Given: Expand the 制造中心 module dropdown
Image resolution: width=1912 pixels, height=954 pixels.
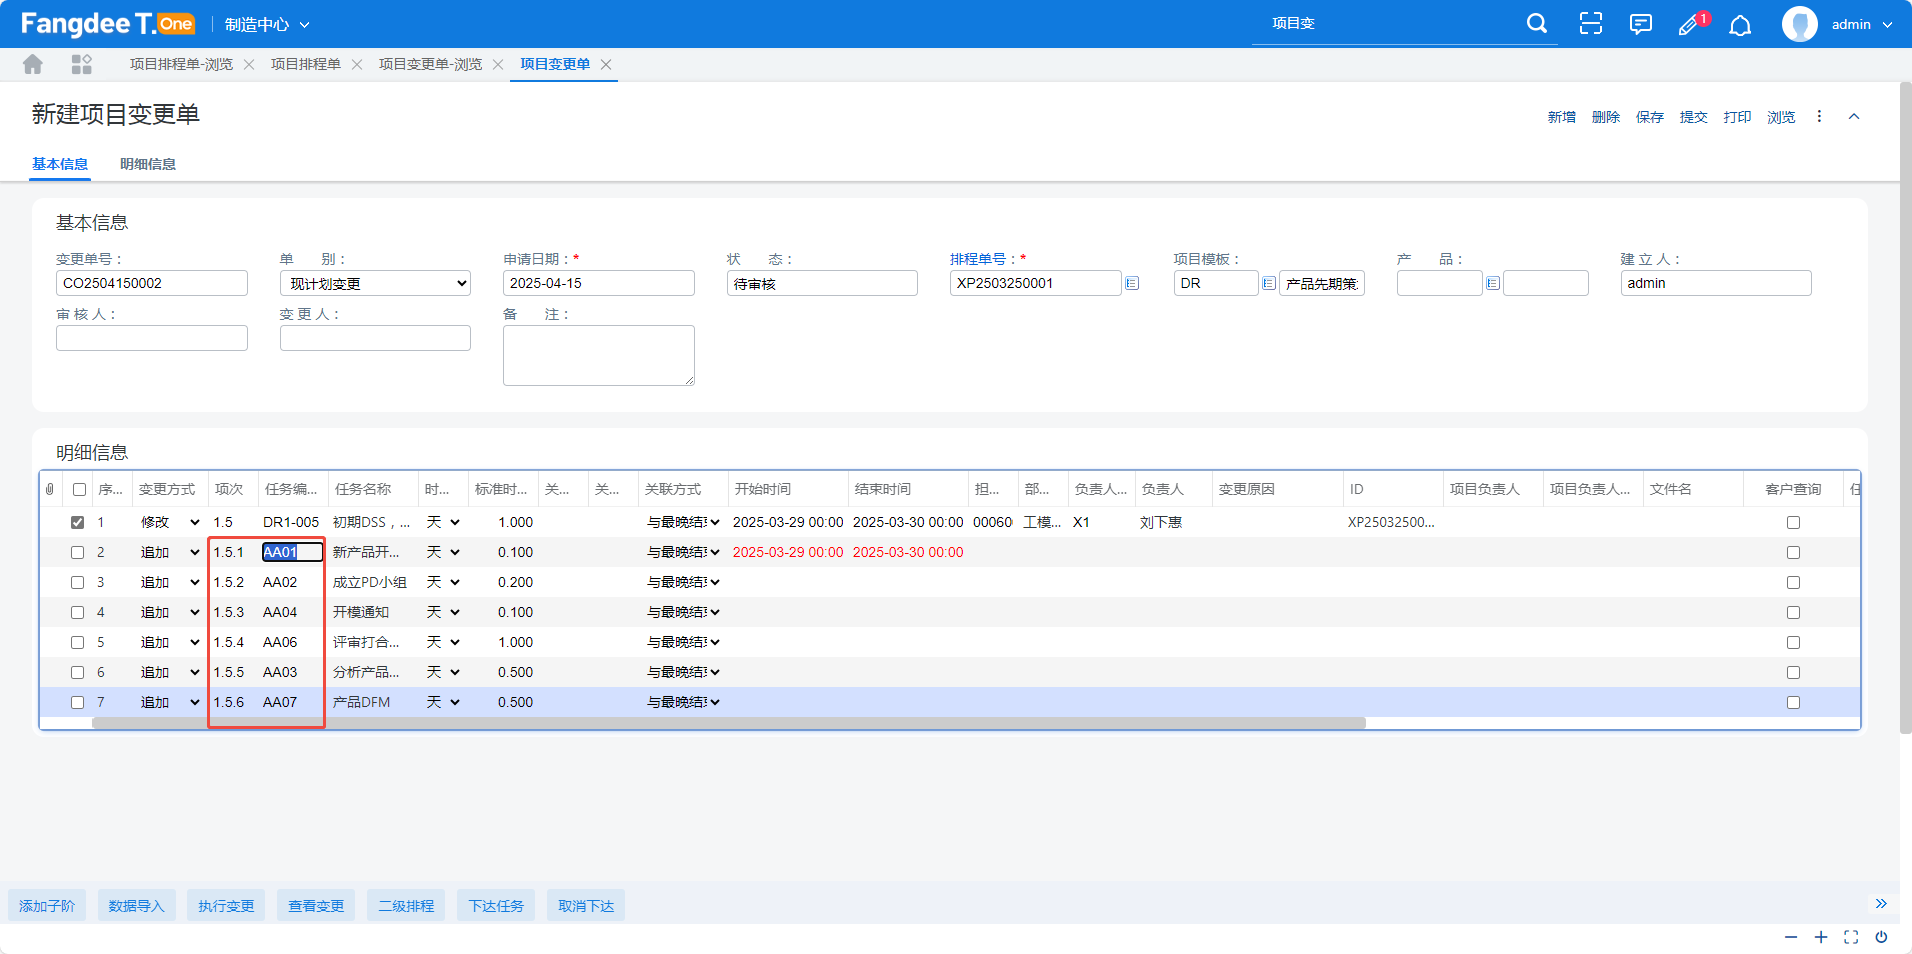Looking at the screenshot, I should pos(267,24).
